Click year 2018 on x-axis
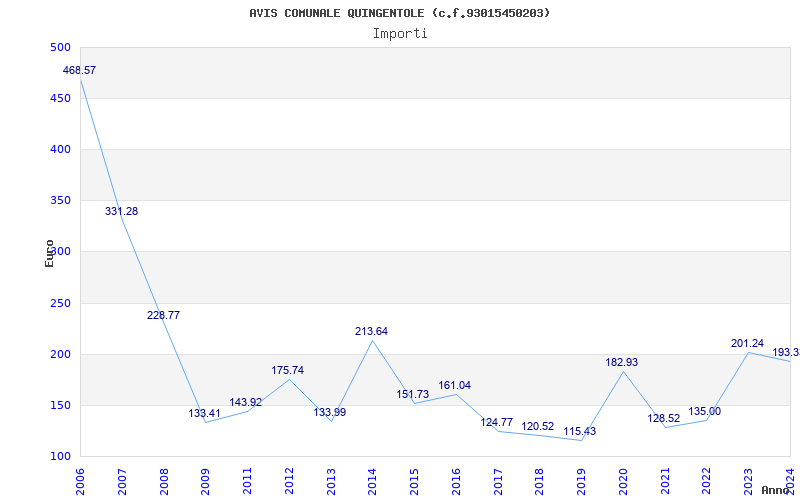The image size is (800, 500). [x=540, y=482]
